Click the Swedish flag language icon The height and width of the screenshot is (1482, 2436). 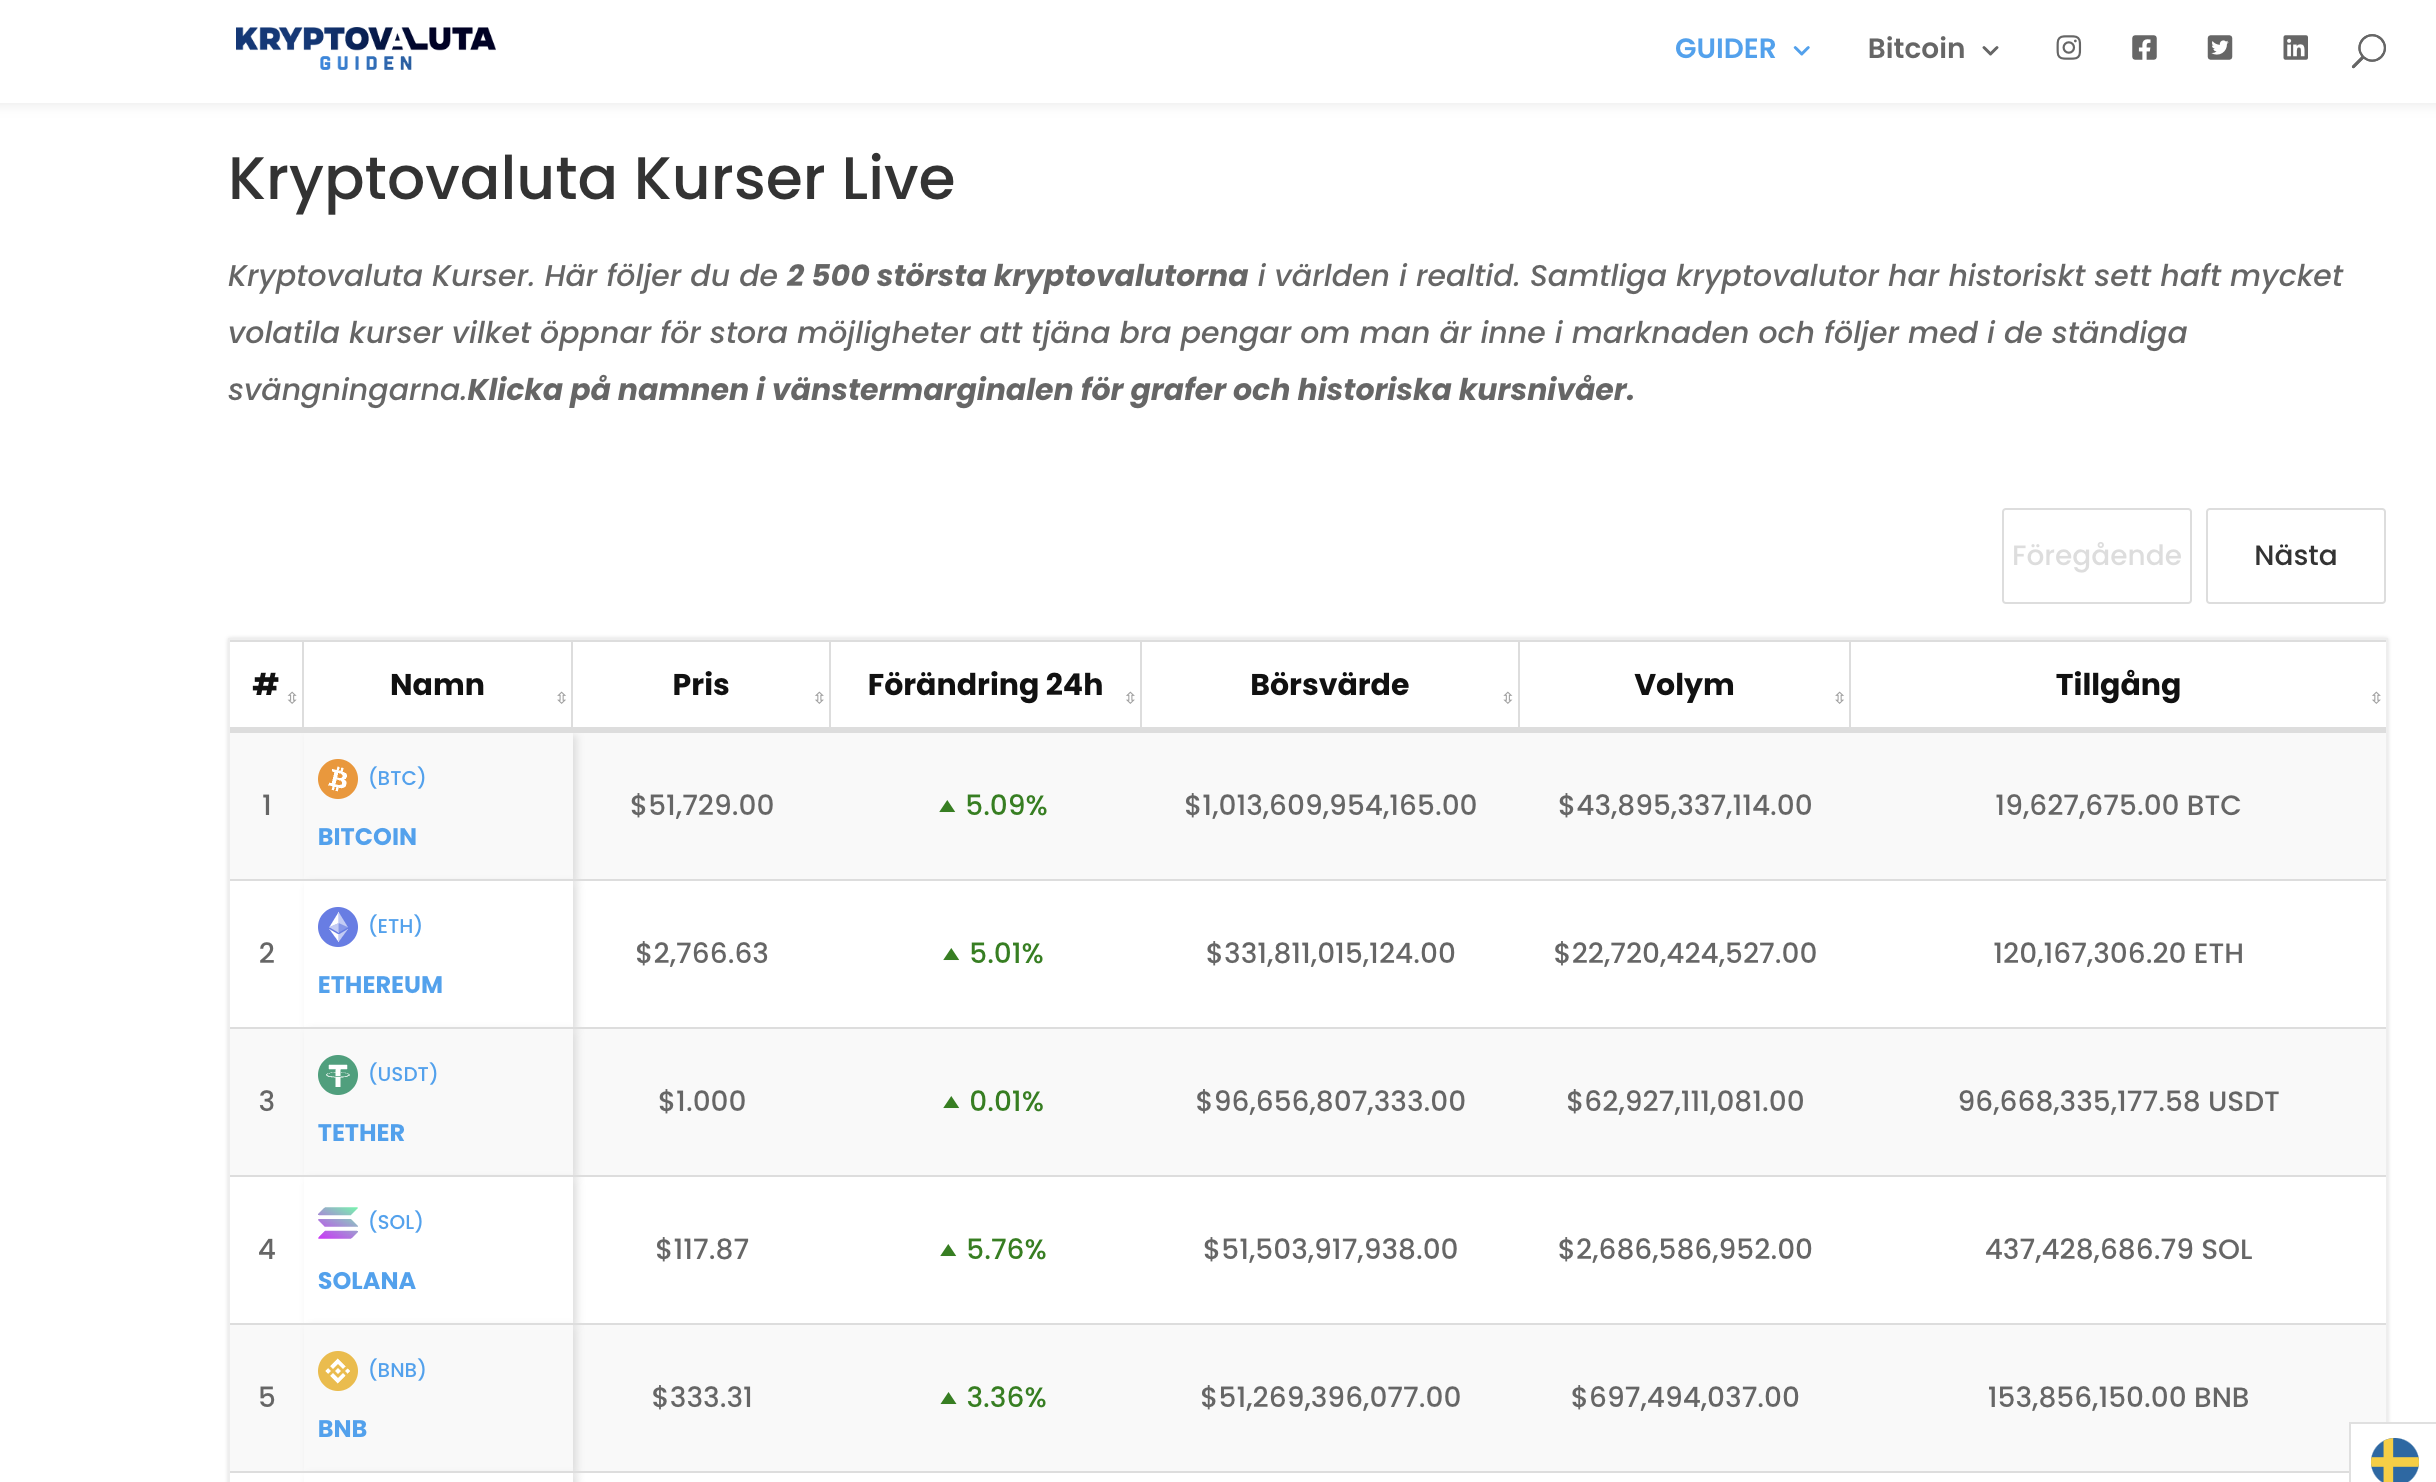click(2394, 1460)
